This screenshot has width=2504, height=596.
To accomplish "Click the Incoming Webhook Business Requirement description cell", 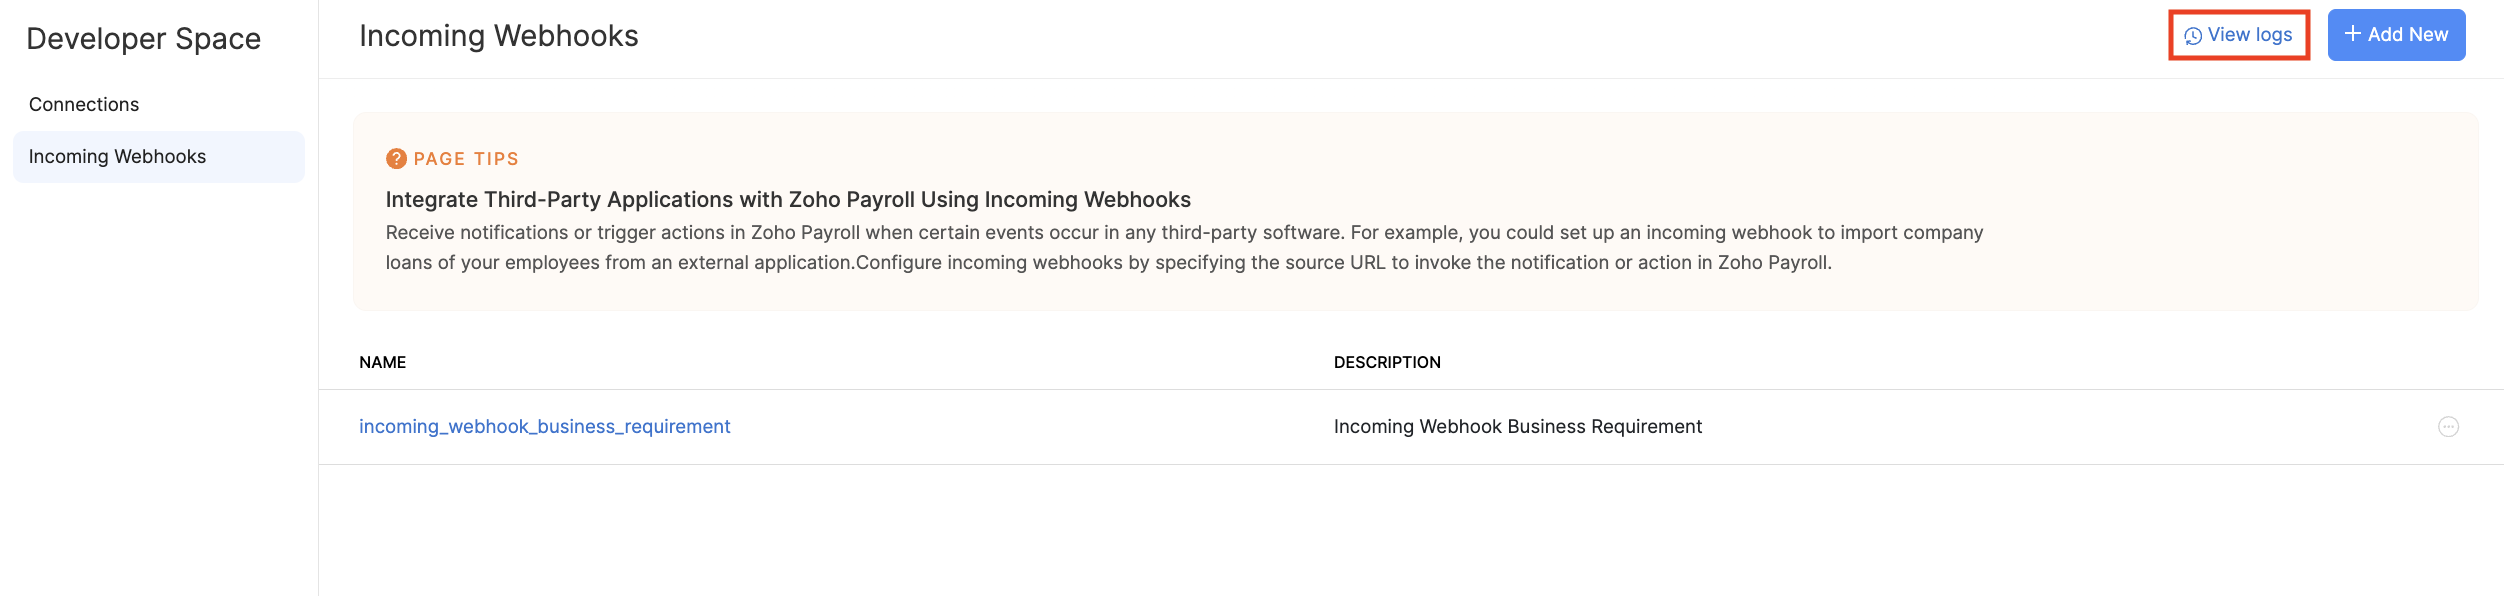I will click(1518, 427).
